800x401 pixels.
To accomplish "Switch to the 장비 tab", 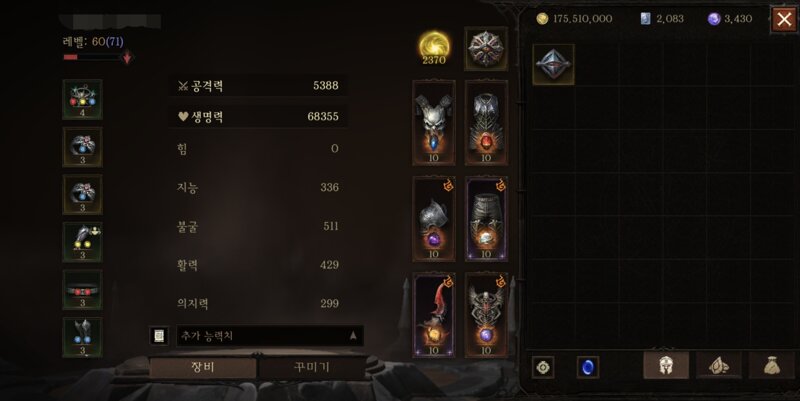I will click(203, 367).
